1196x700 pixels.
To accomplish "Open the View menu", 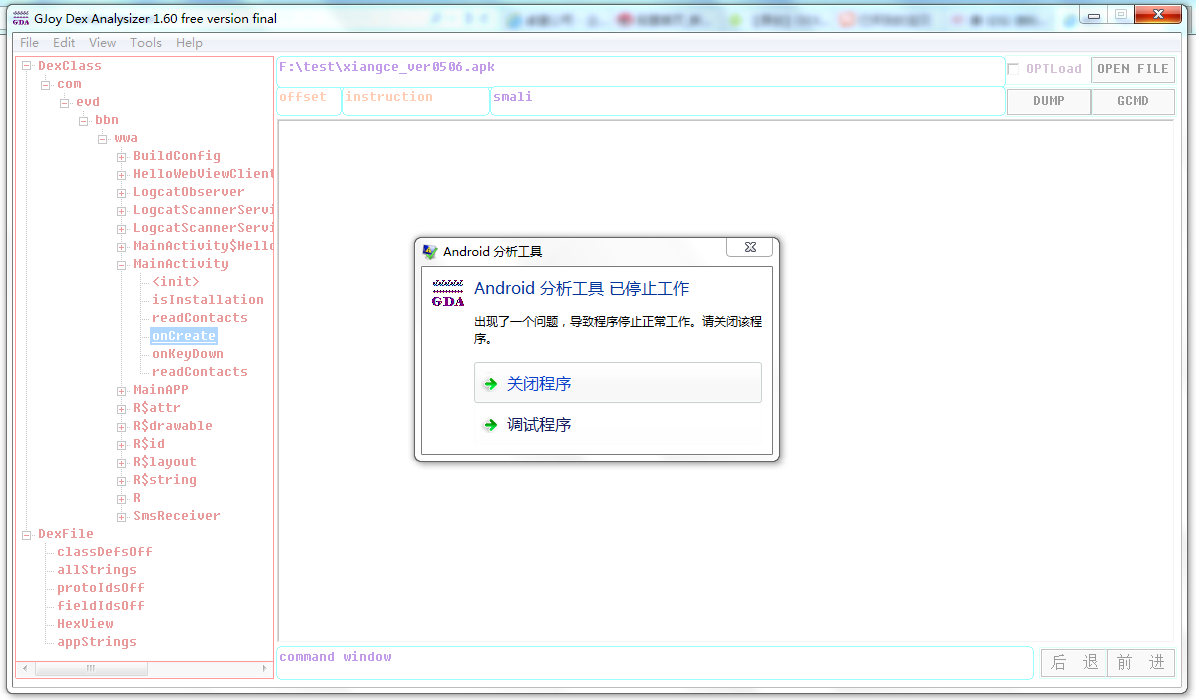I will (102, 43).
